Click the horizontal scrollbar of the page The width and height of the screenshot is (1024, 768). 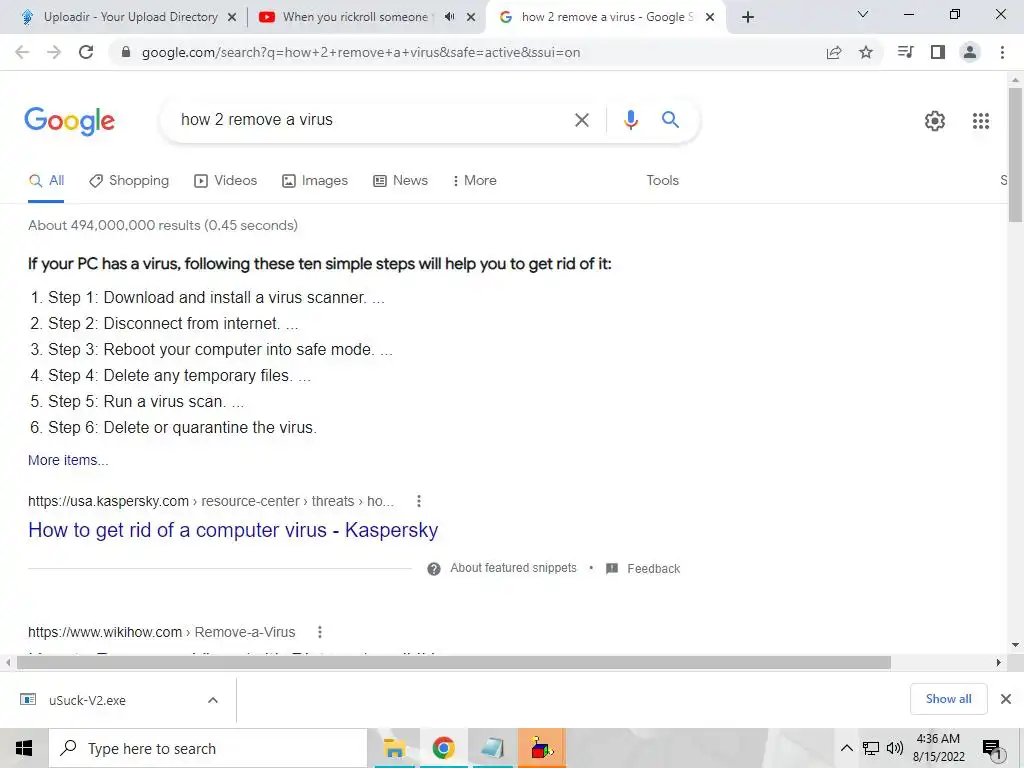tap(454, 663)
